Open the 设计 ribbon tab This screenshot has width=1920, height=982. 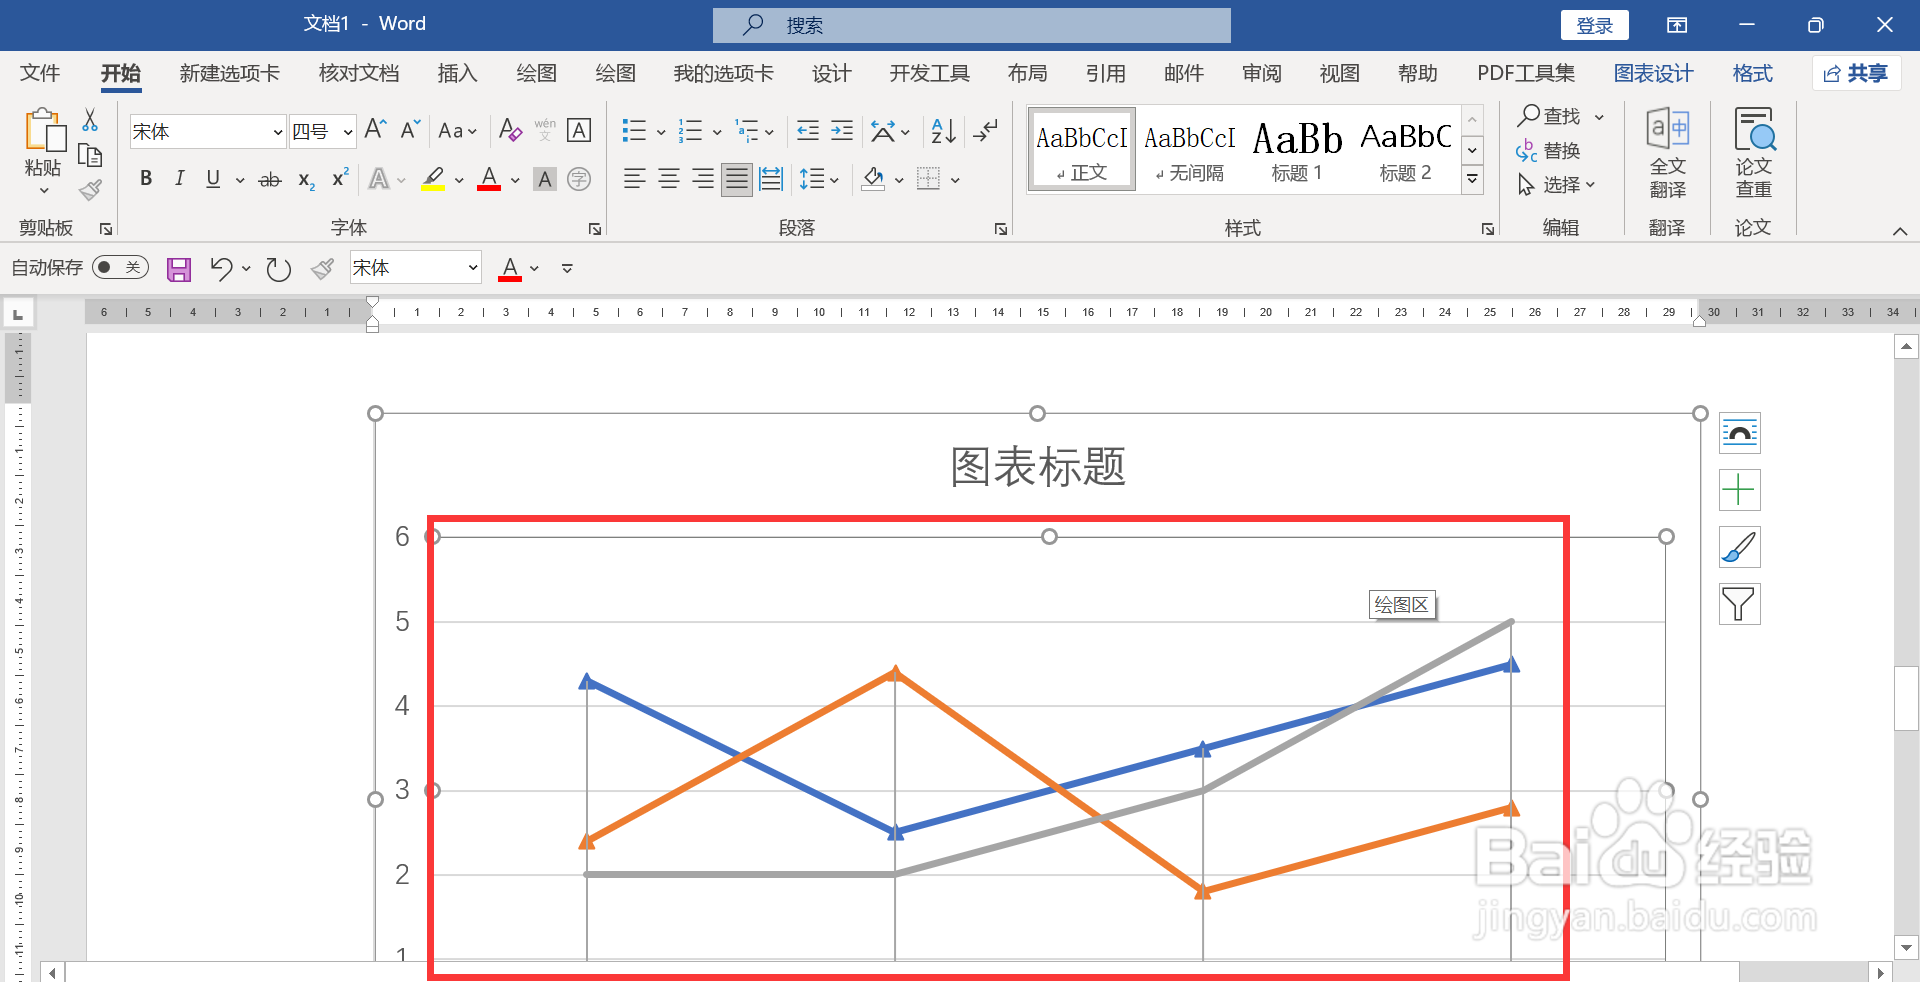[831, 73]
